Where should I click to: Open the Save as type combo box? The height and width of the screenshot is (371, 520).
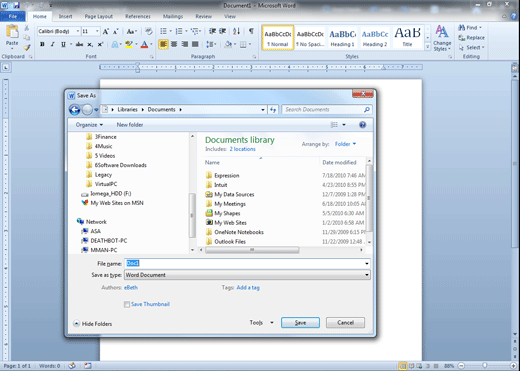(247, 275)
